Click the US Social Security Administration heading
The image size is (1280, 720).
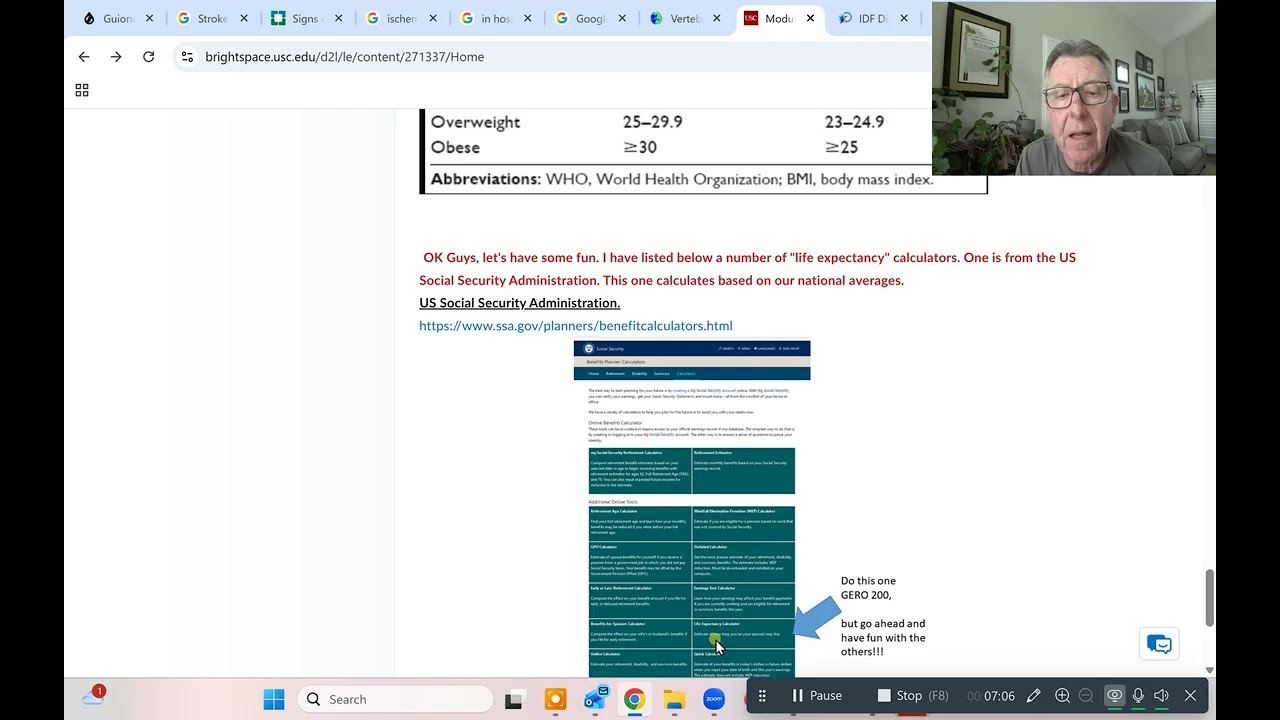pos(520,303)
